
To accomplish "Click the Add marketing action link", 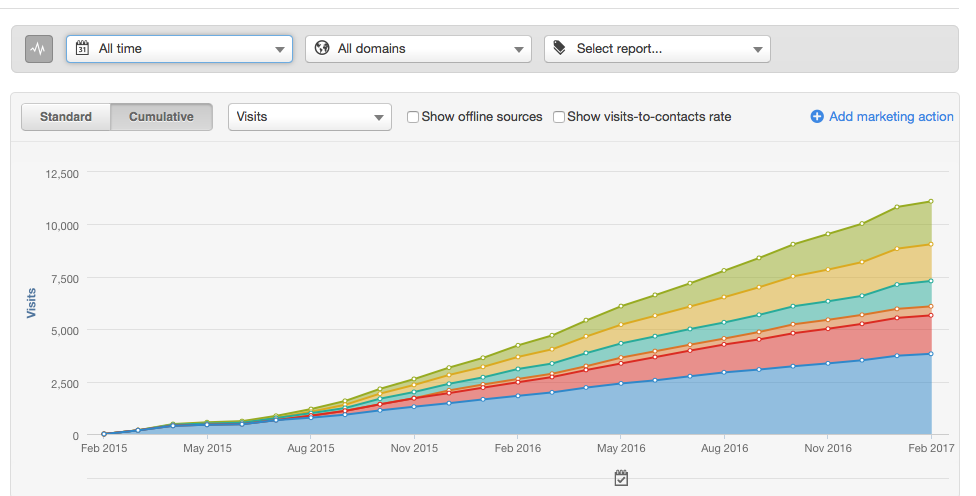I will click(x=890, y=117).
